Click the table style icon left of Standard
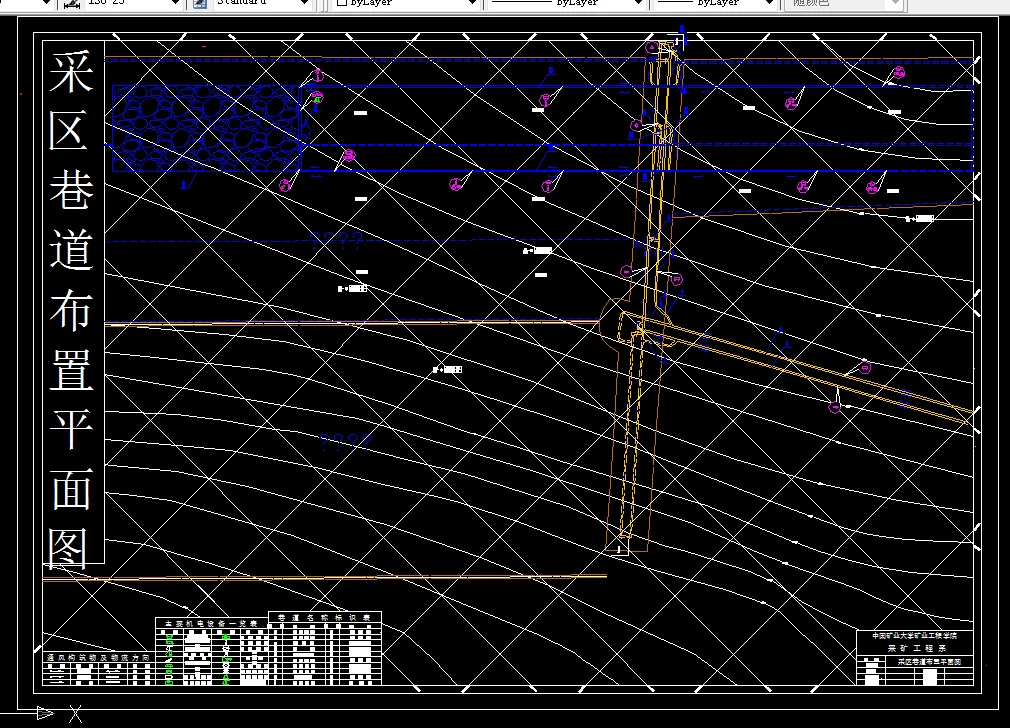Viewport: 1010px width, 728px height. point(200,3)
